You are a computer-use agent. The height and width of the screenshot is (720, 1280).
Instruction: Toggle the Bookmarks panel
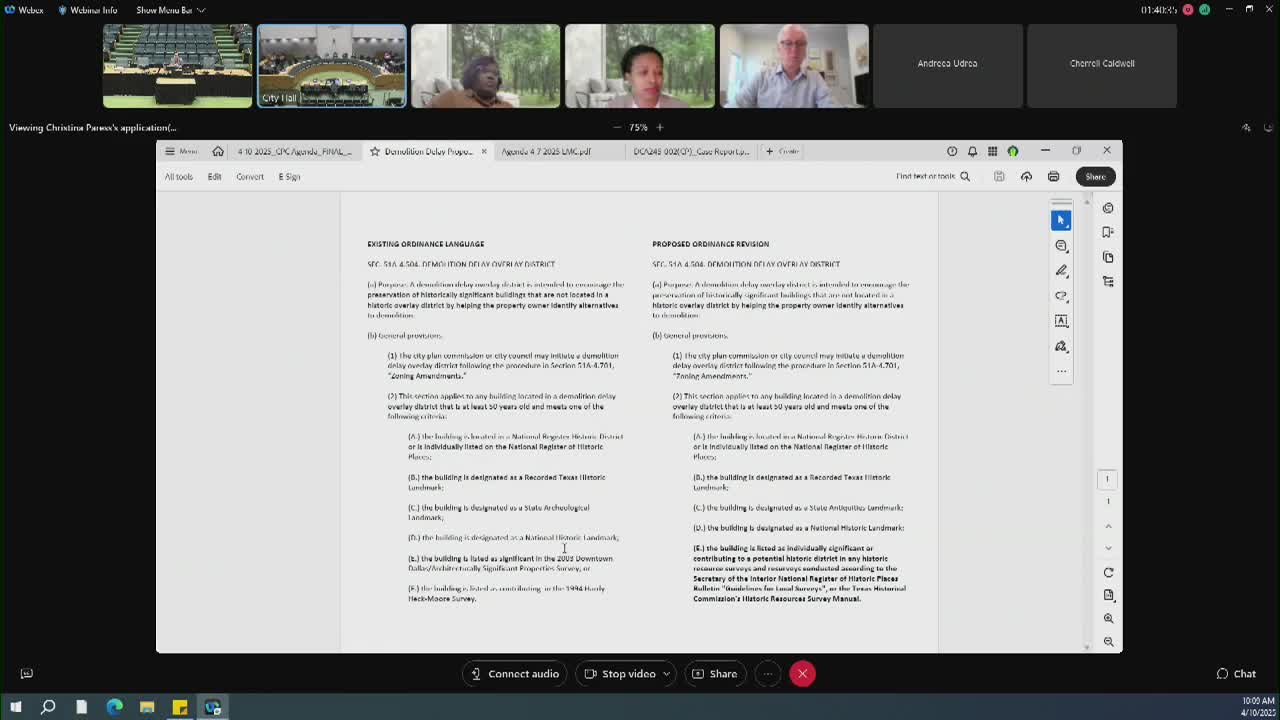(1107, 232)
